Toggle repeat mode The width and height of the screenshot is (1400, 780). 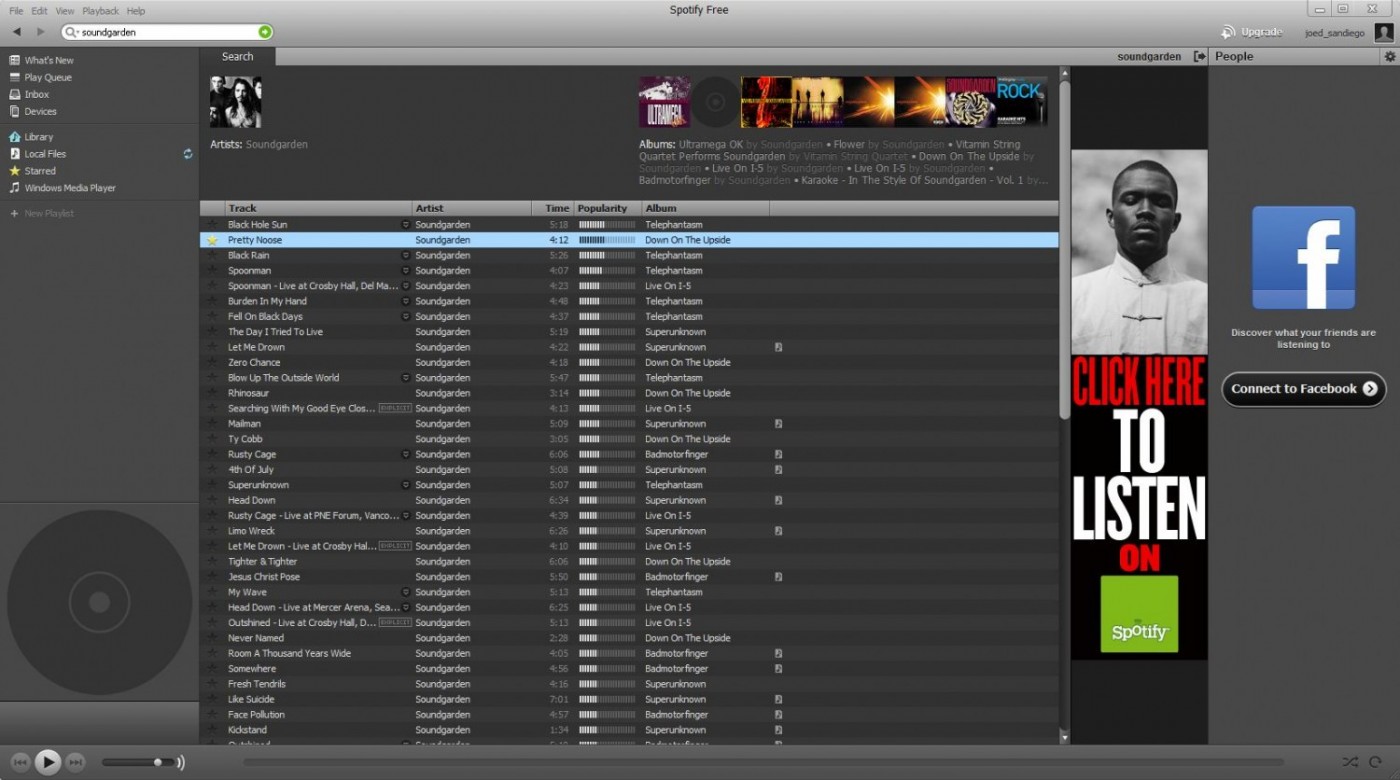[x=1376, y=762]
